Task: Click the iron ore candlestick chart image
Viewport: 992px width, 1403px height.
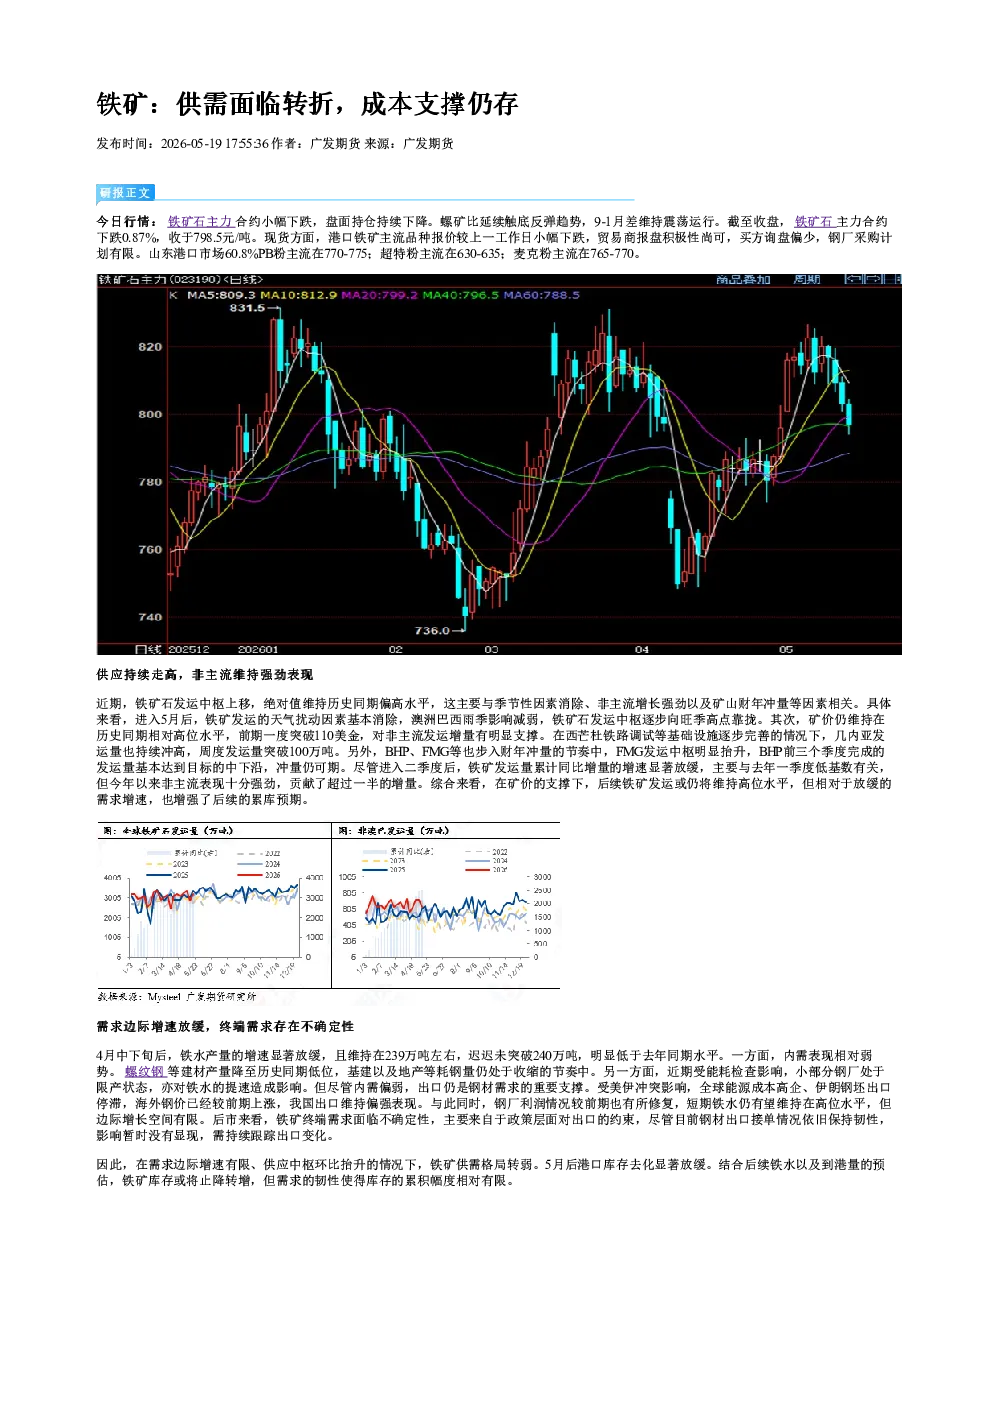Action: point(499,464)
